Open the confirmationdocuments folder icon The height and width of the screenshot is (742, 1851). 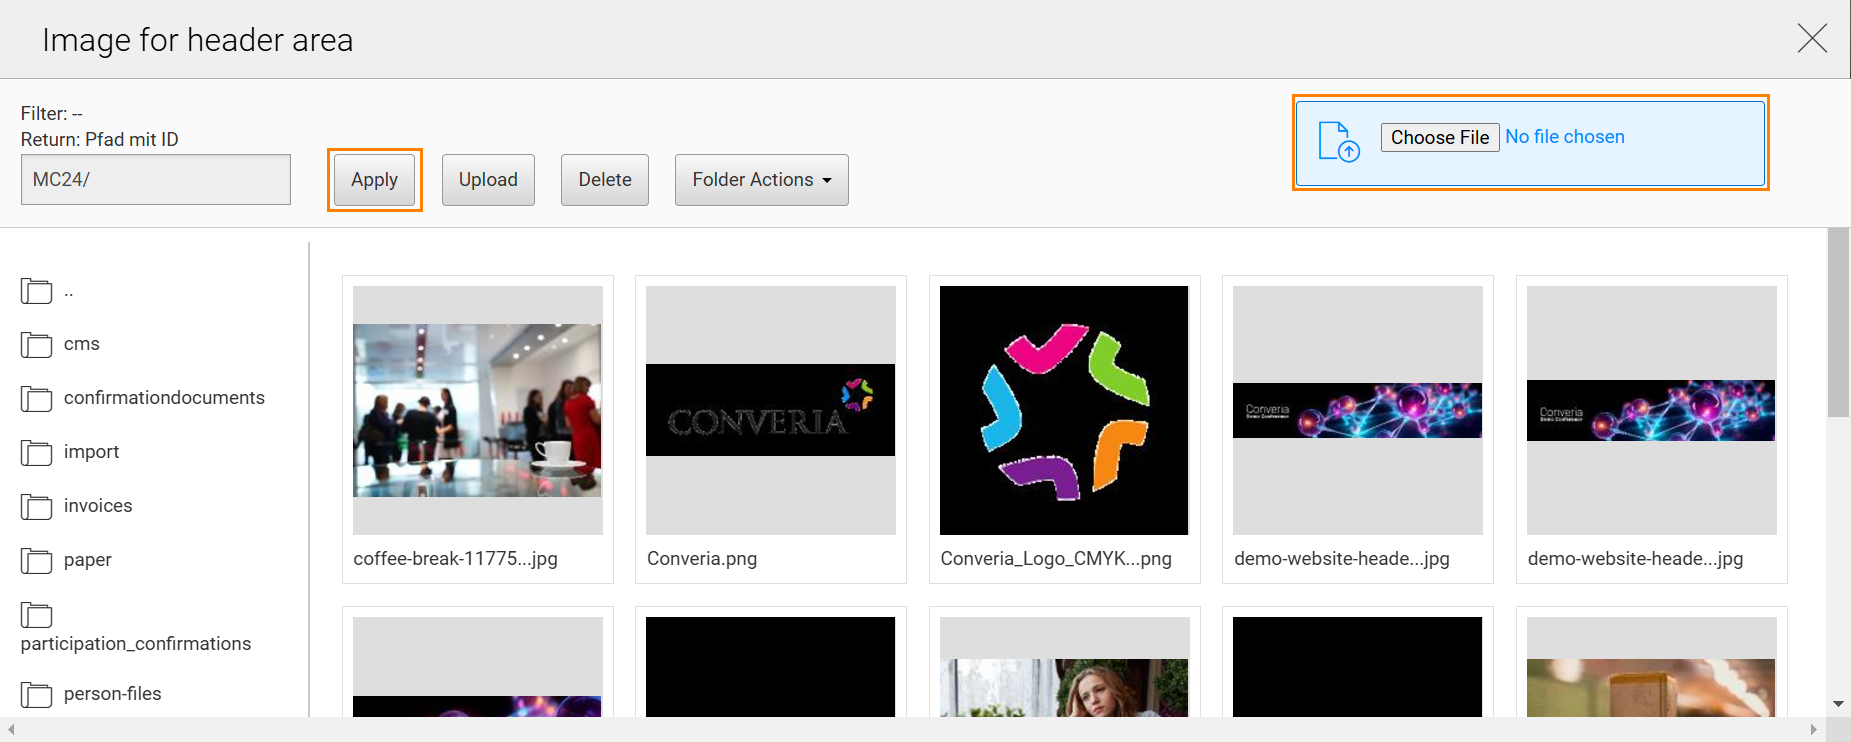37,399
